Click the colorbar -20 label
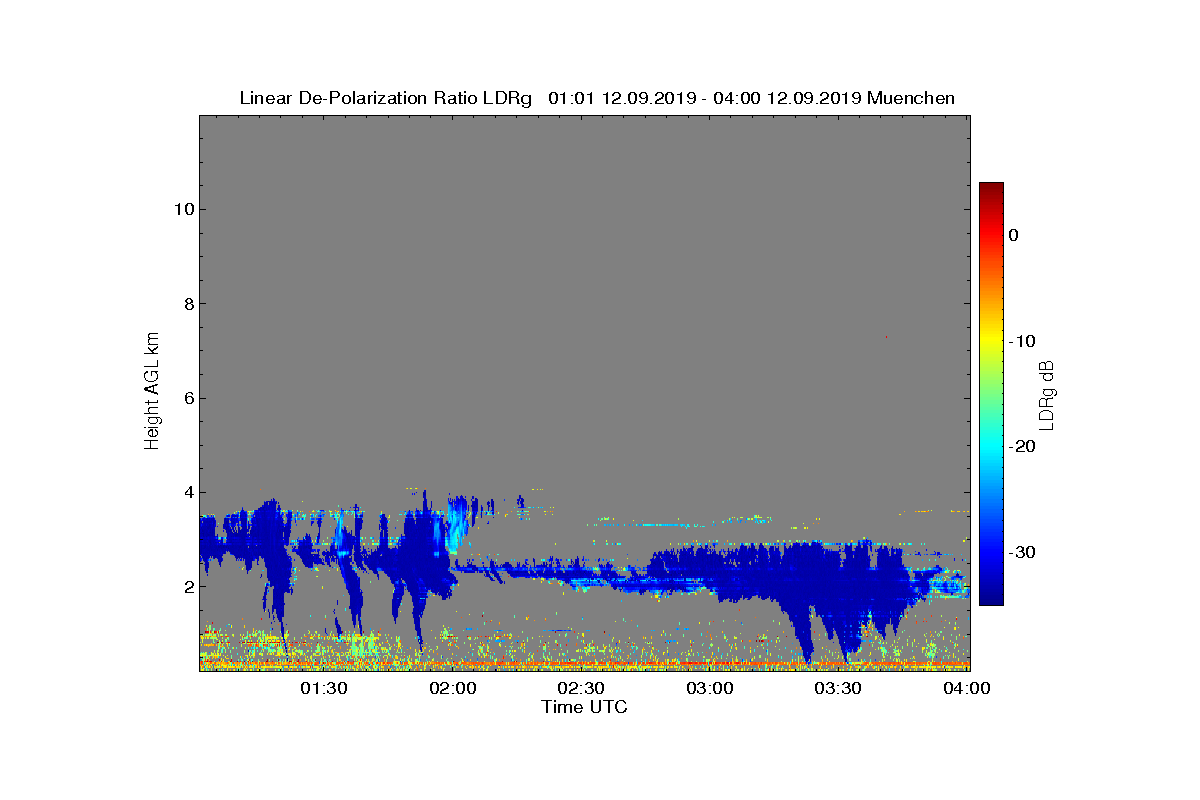 (1021, 446)
